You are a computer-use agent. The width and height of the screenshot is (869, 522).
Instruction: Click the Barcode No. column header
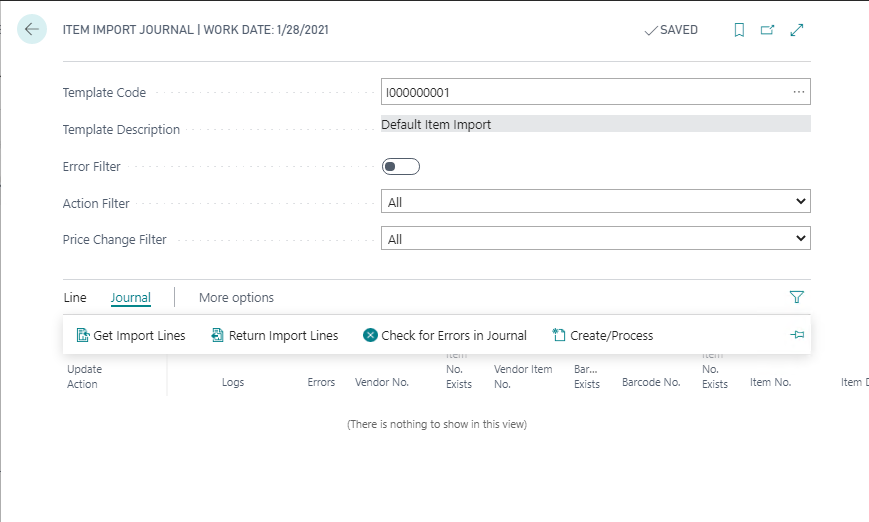point(650,382)
